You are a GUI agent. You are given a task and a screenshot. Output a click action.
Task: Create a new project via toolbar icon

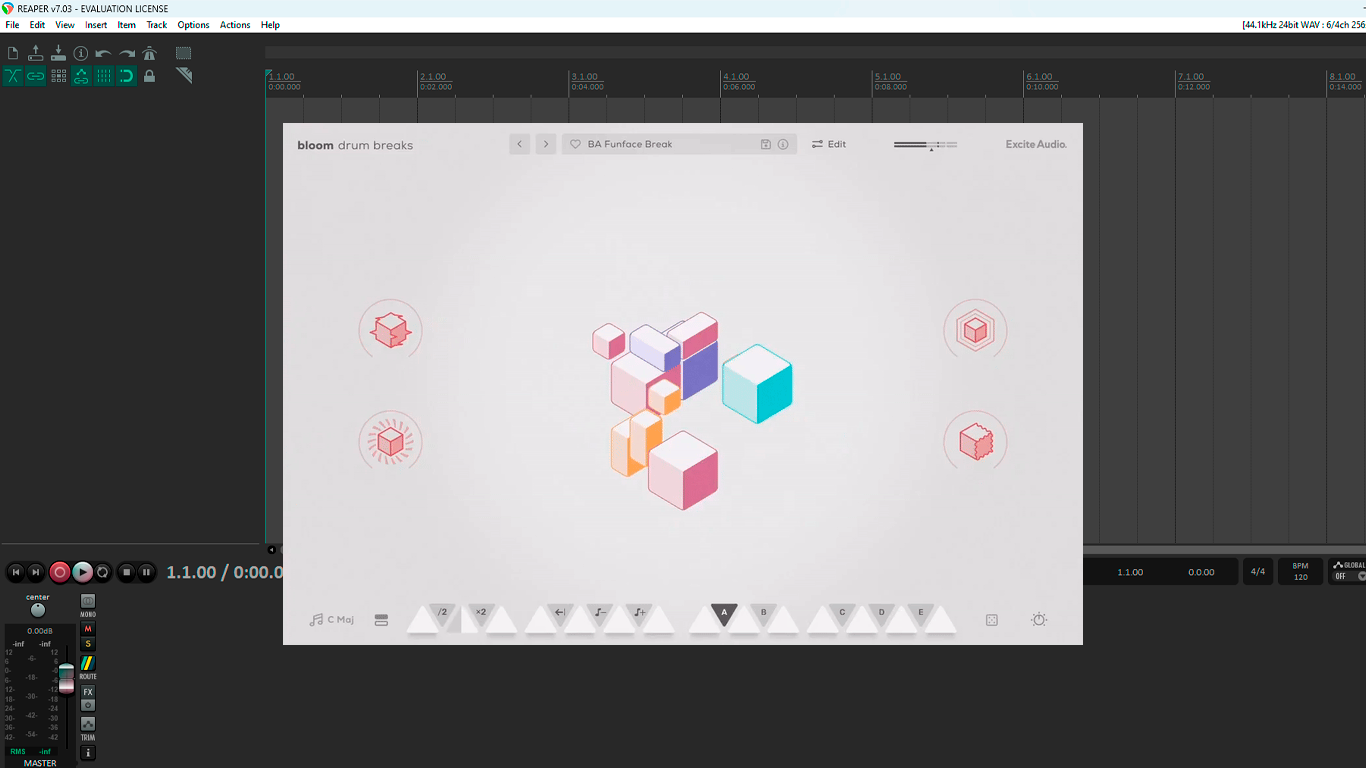coord(13,53)
